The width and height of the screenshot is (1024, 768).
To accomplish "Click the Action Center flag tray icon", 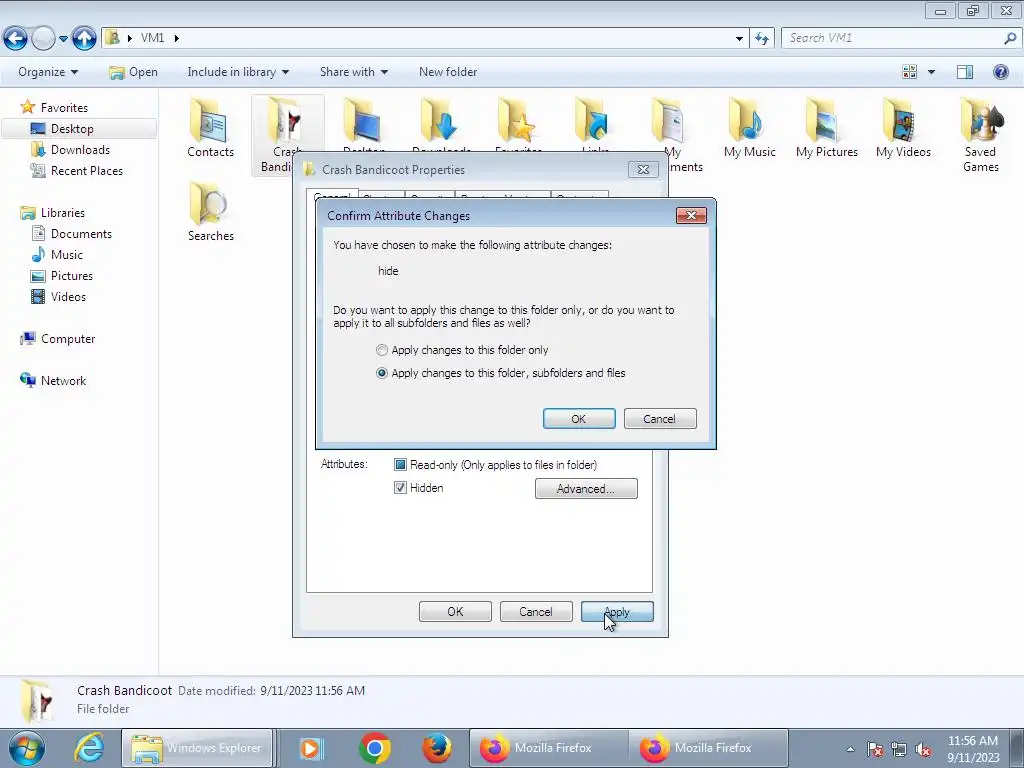I will 875,749.
